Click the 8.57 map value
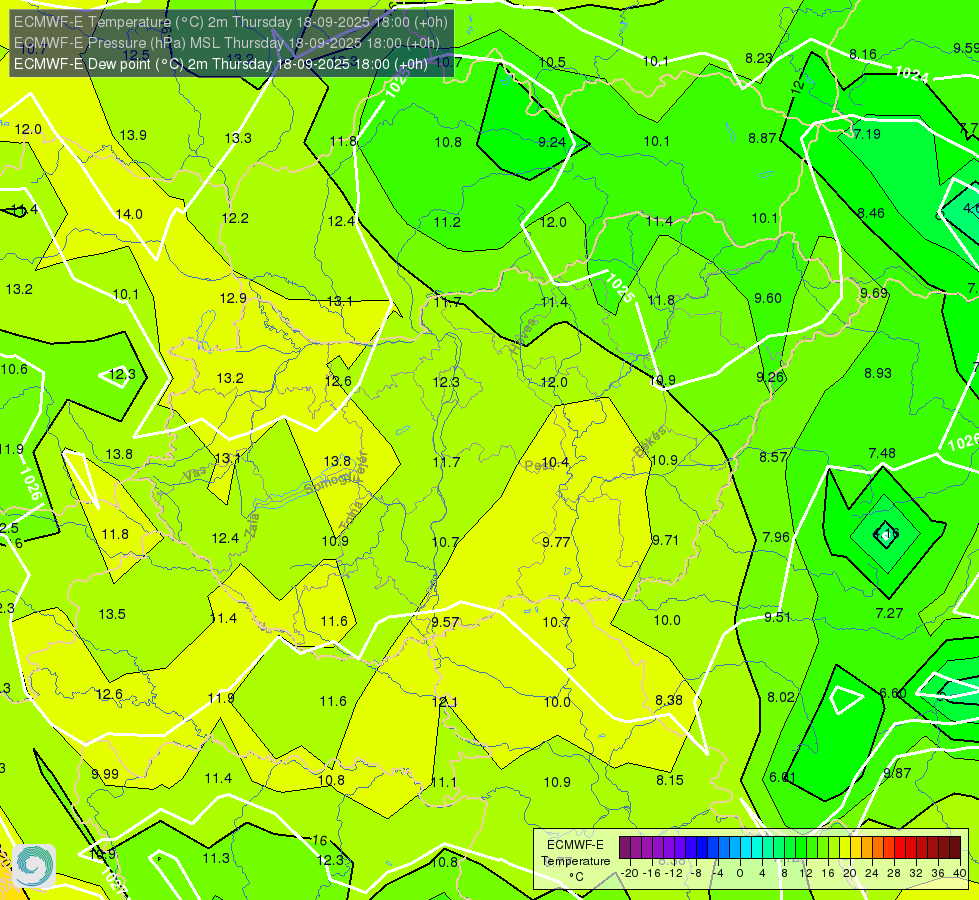This screenshot has width=979, height=900. click(x=773, y=457)
